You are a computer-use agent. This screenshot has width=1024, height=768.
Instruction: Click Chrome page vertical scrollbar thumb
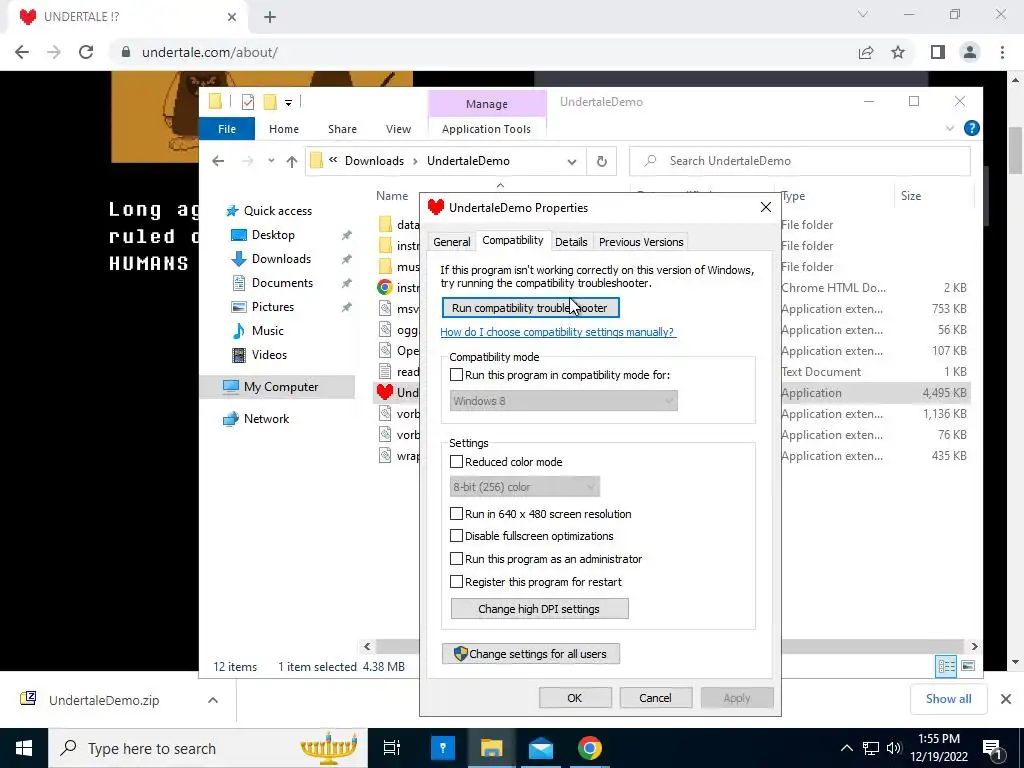coord(1016,150)
